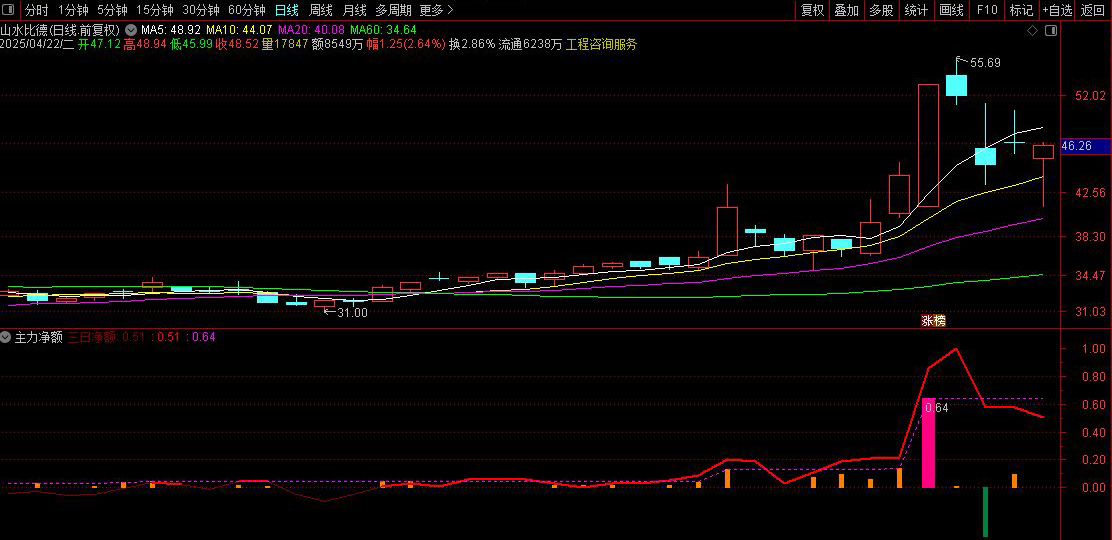The image size is (1112, 540).
Task: Open settings circle next to 山水比德 title
Action: tap(130, 30)
